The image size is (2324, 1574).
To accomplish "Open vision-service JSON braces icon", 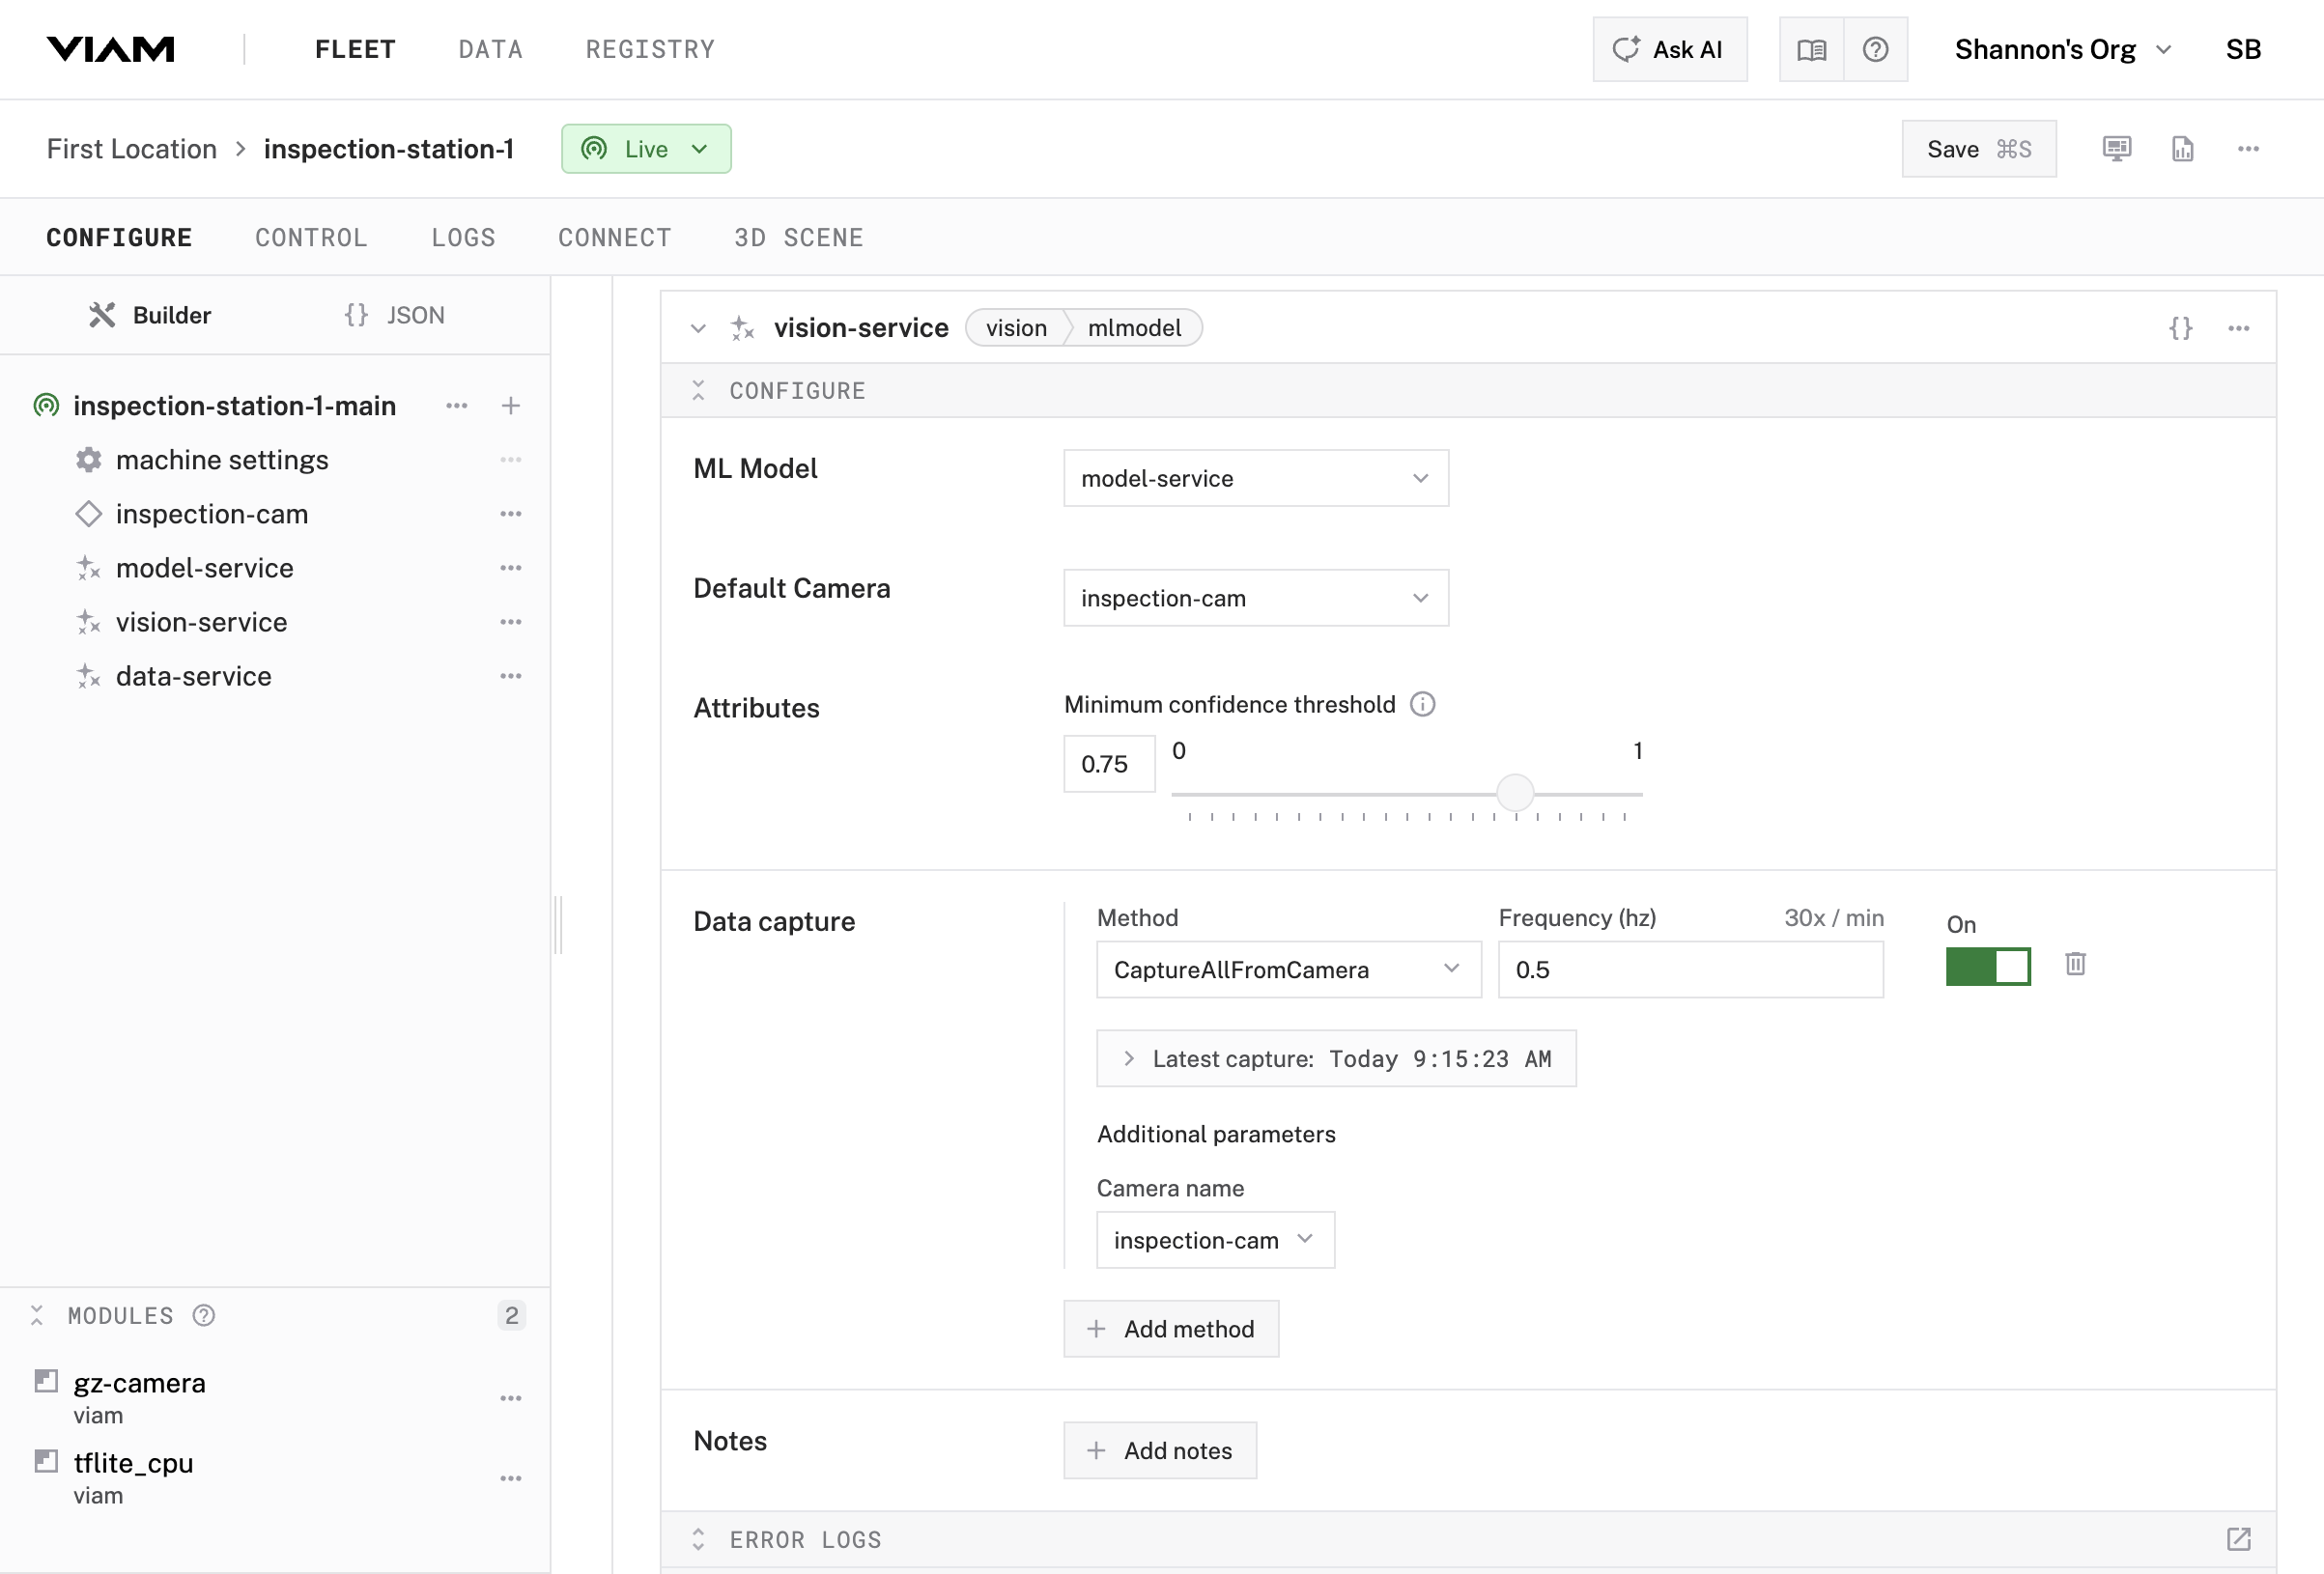I will tap(2180, 328).
